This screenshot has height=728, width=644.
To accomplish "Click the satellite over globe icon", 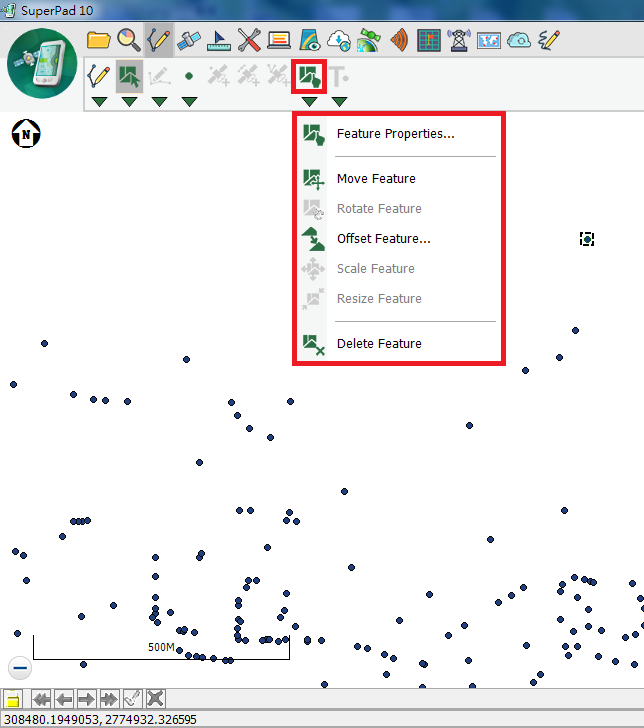I will pos(369,40).
